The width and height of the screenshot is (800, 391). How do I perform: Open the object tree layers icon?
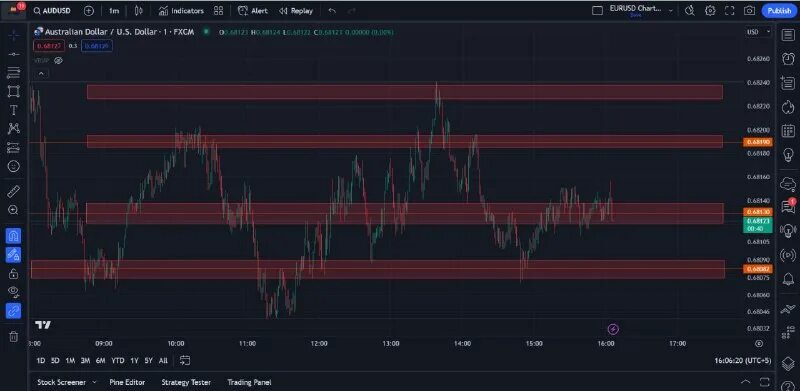pos(788,363)
